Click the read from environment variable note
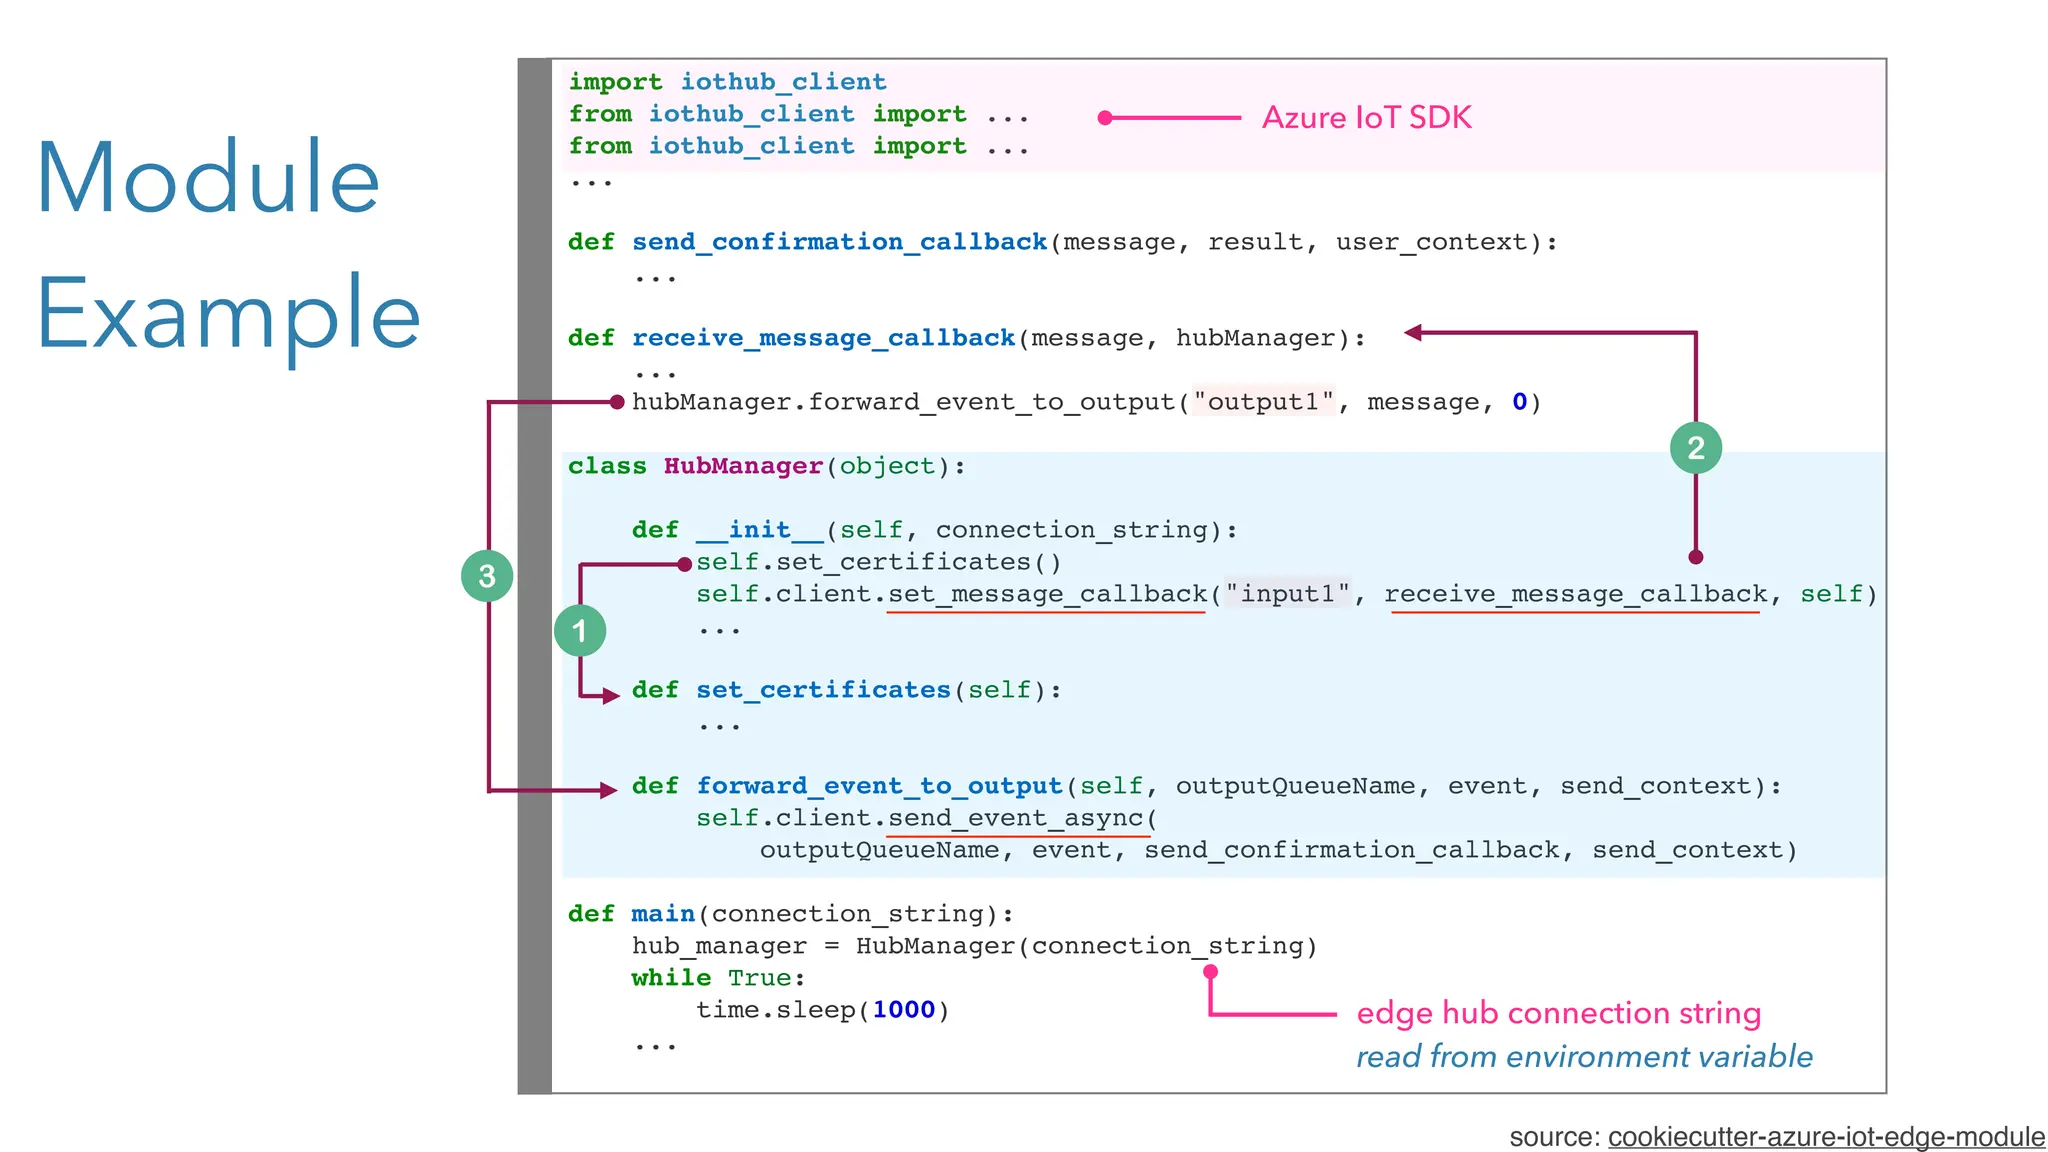The width and height of the screenshot is (2048, 1152). point(1584,1057)
